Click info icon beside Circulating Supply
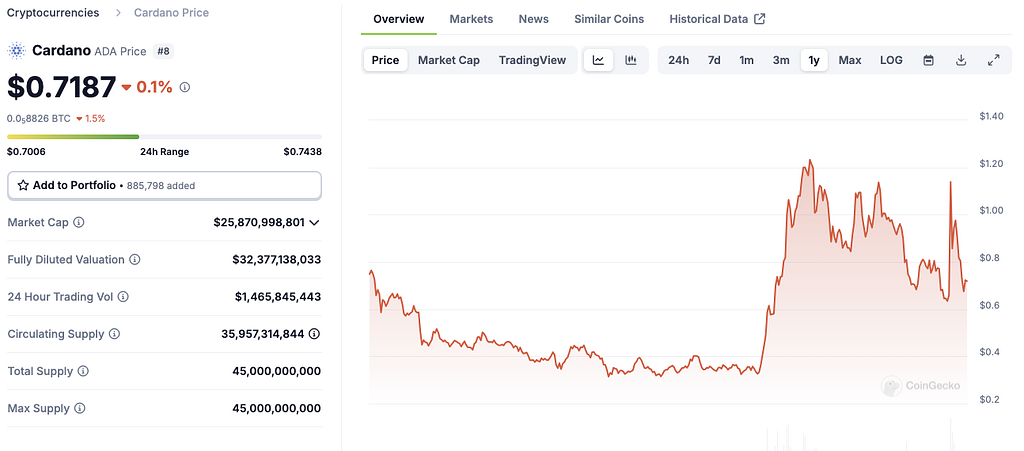This screenshot has width=1024, height=451. point(114,334)
